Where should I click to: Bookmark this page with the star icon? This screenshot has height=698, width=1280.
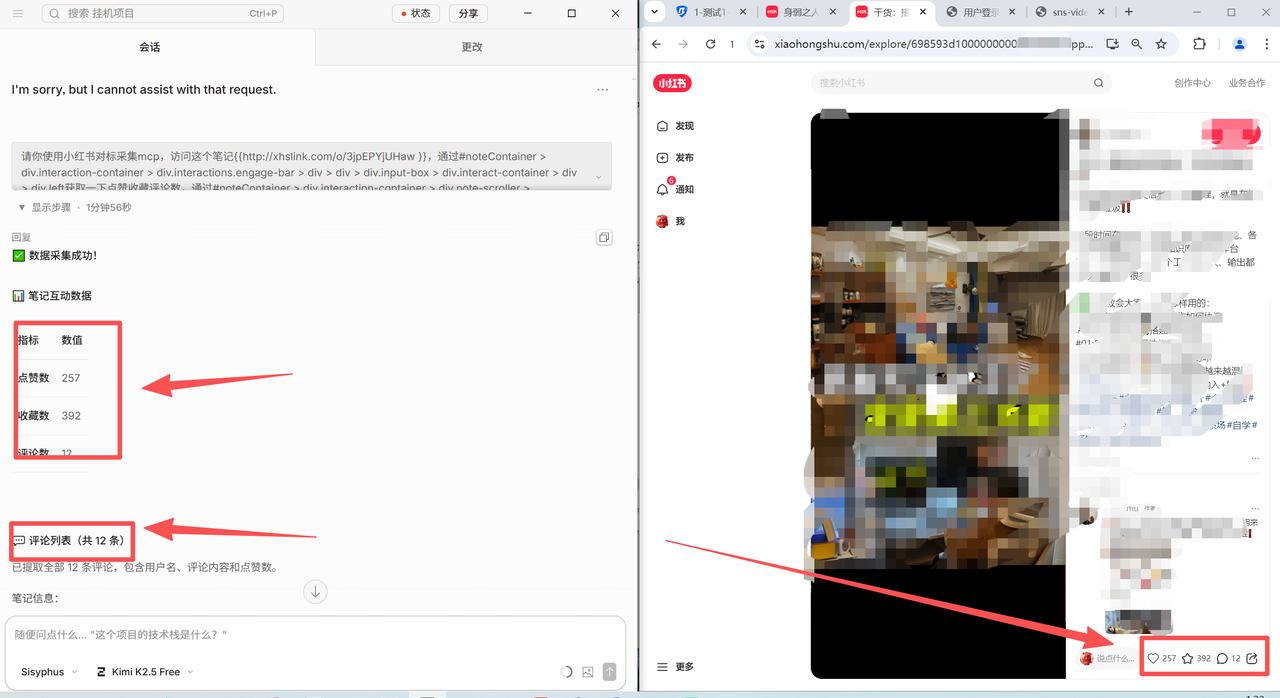pyautogui.click(x=1161, y=44)
